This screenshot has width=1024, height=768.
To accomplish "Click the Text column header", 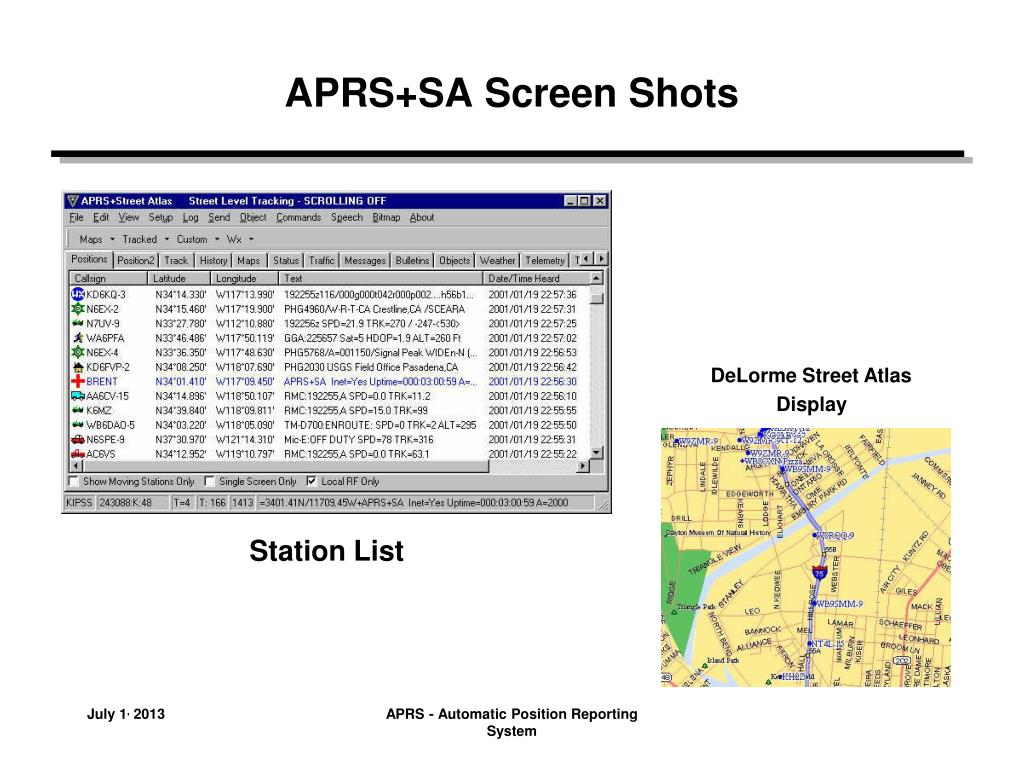I will point(381,278).
